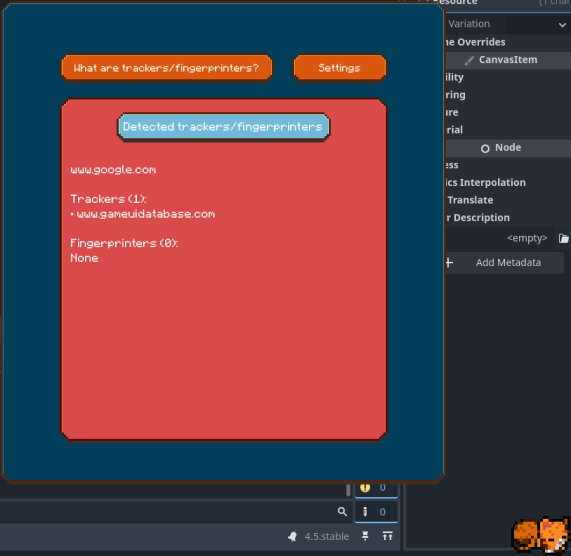
Task: Click the Node circle icon in inspector
Action: (485, 149)
